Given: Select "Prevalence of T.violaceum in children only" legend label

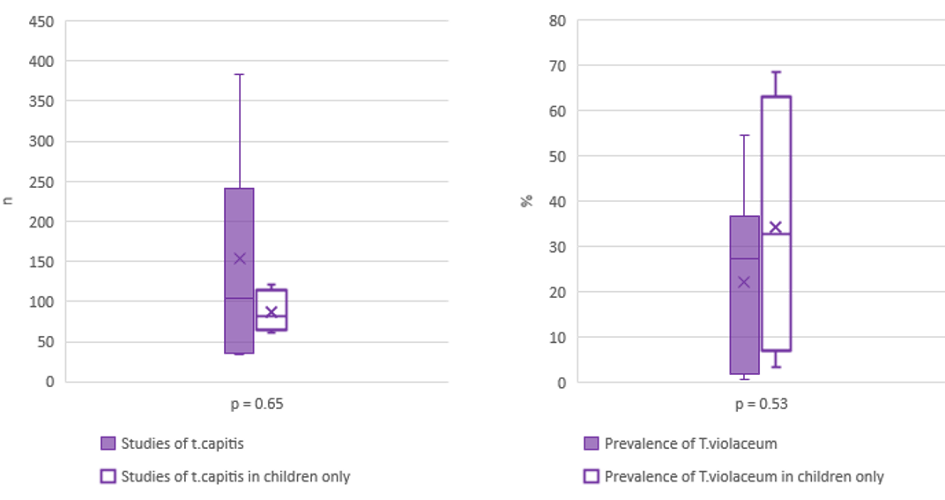Looking at the screenshot, I should click(745, 476).
